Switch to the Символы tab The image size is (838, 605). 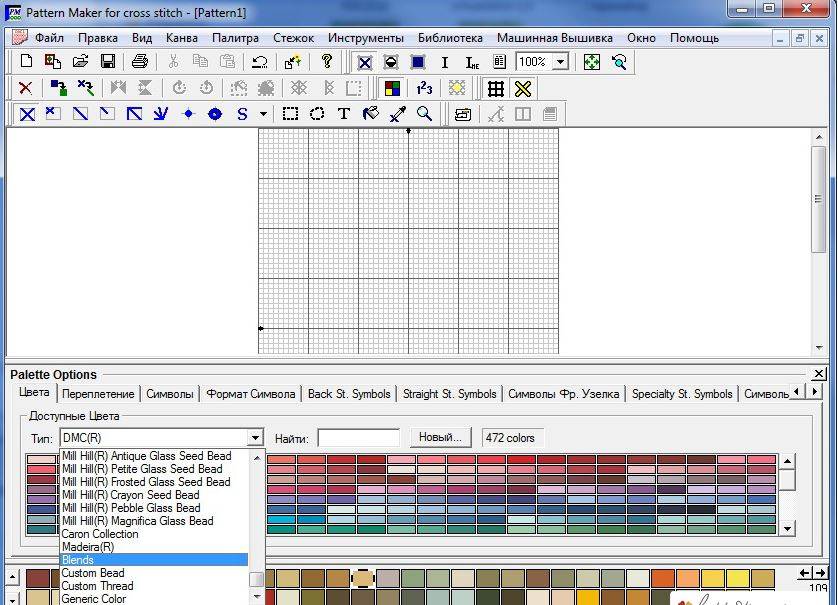pos(171,394)
